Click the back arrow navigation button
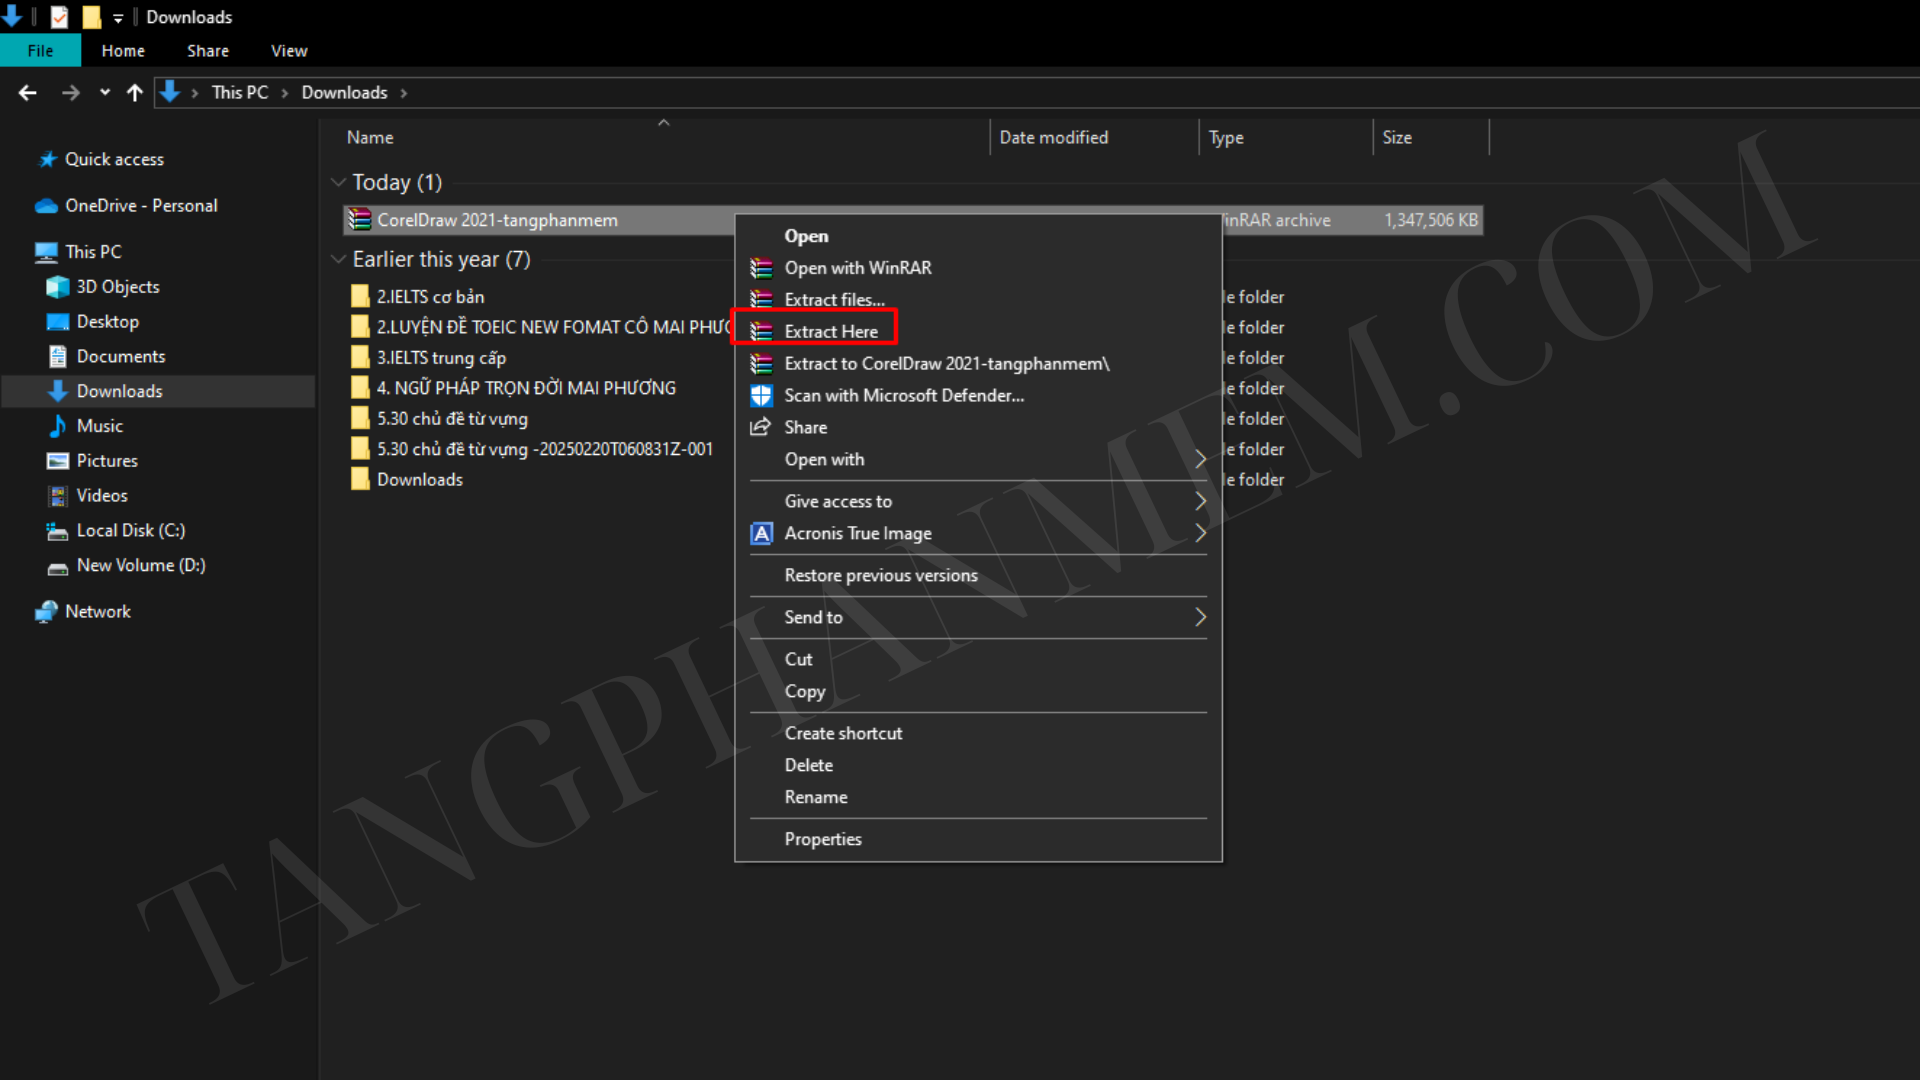1920x1080 pixels. [28, 93]
